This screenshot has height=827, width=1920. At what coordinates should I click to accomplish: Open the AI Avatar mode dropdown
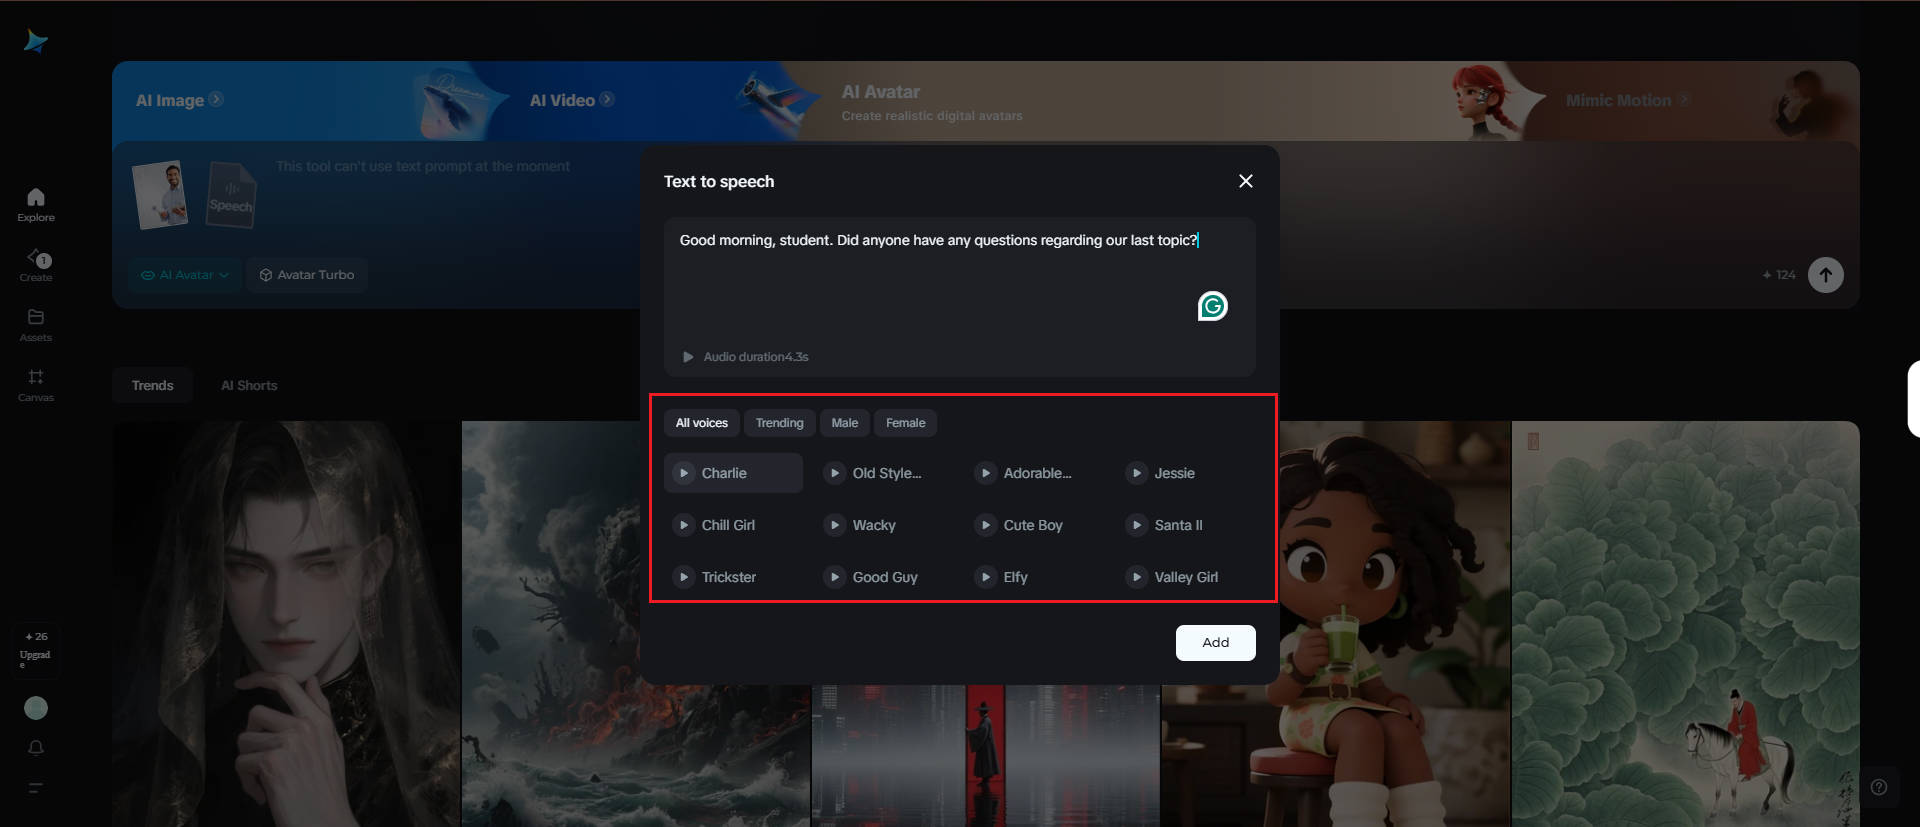pyautogui.click(x=185, y=275)
